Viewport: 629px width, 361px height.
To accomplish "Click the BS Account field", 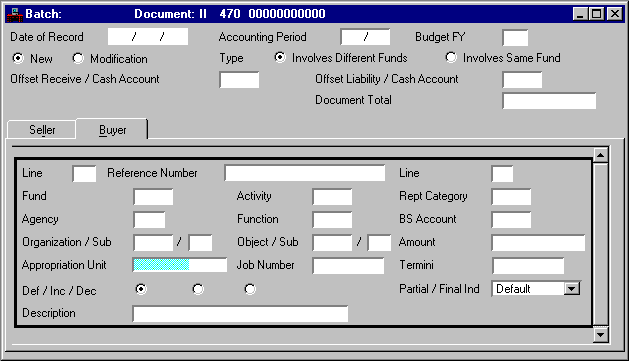I will (511, 220).
